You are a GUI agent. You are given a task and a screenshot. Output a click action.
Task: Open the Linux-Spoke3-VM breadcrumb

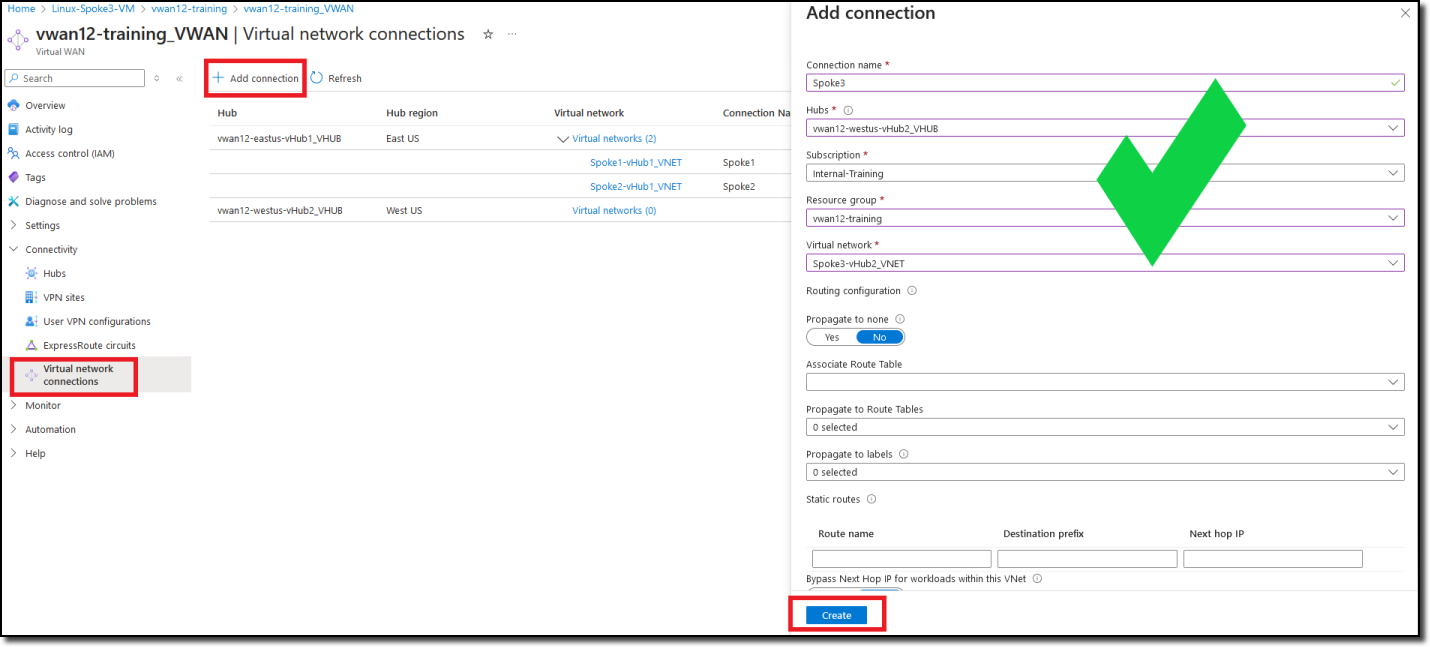(93, 8)
